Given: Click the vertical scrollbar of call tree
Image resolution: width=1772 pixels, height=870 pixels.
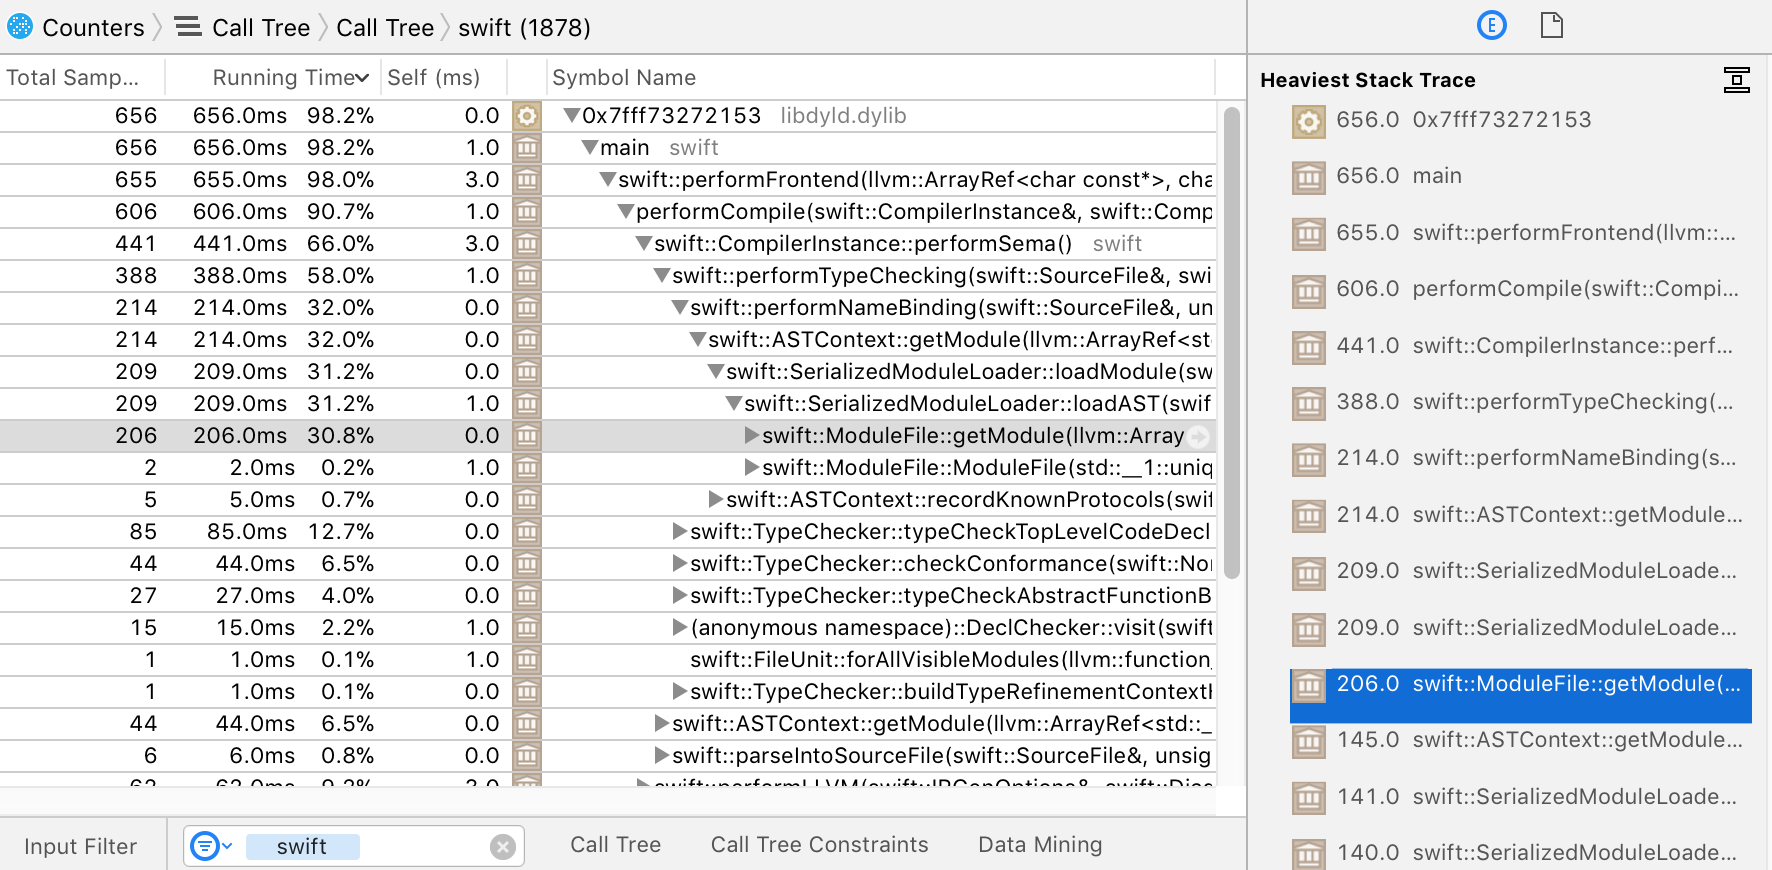Looking at the screenshot, I should click(1231, 340).
